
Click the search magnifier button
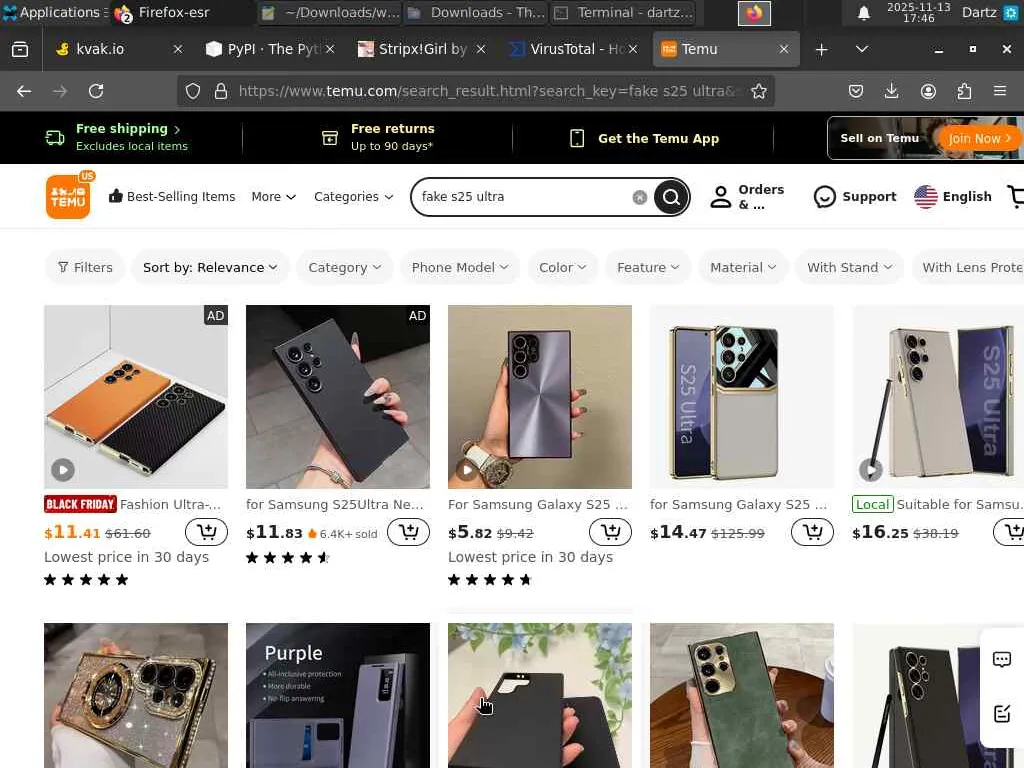pyautogui.click(x=671, y=197)
